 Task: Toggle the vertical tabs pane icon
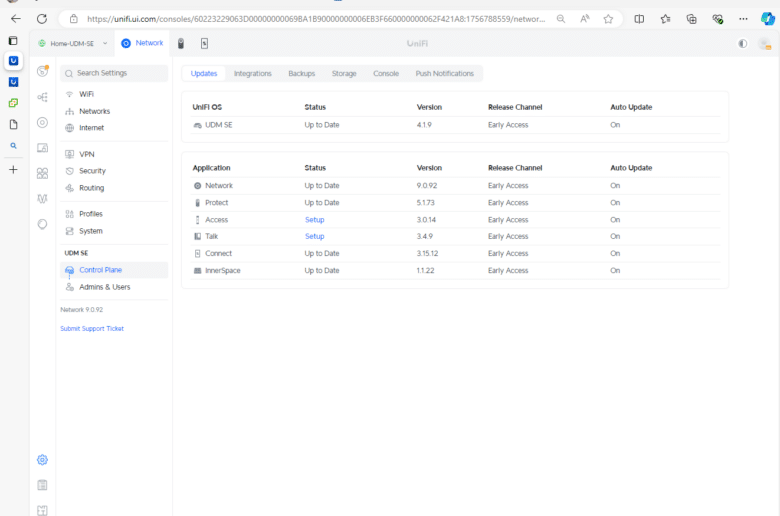[13, 40]
